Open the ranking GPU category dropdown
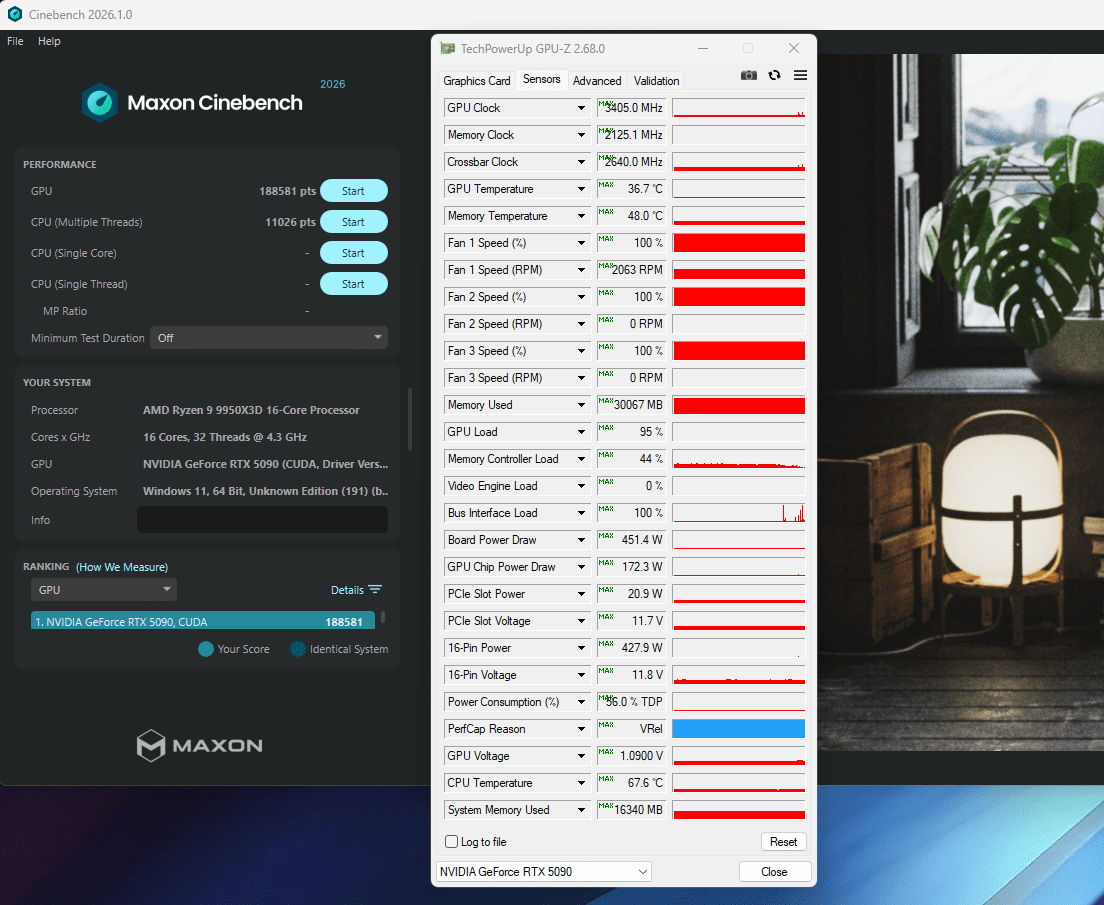The width and height of the screenshot is (1104, 905). (x=104, y=589)
